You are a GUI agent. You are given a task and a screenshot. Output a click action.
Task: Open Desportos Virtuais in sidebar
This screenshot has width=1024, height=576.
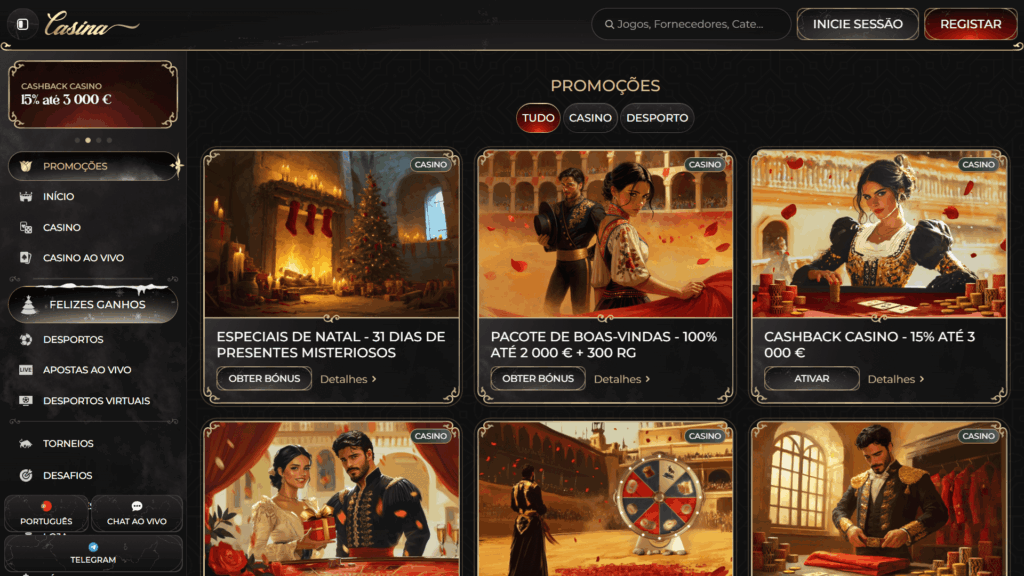point(95,401)
